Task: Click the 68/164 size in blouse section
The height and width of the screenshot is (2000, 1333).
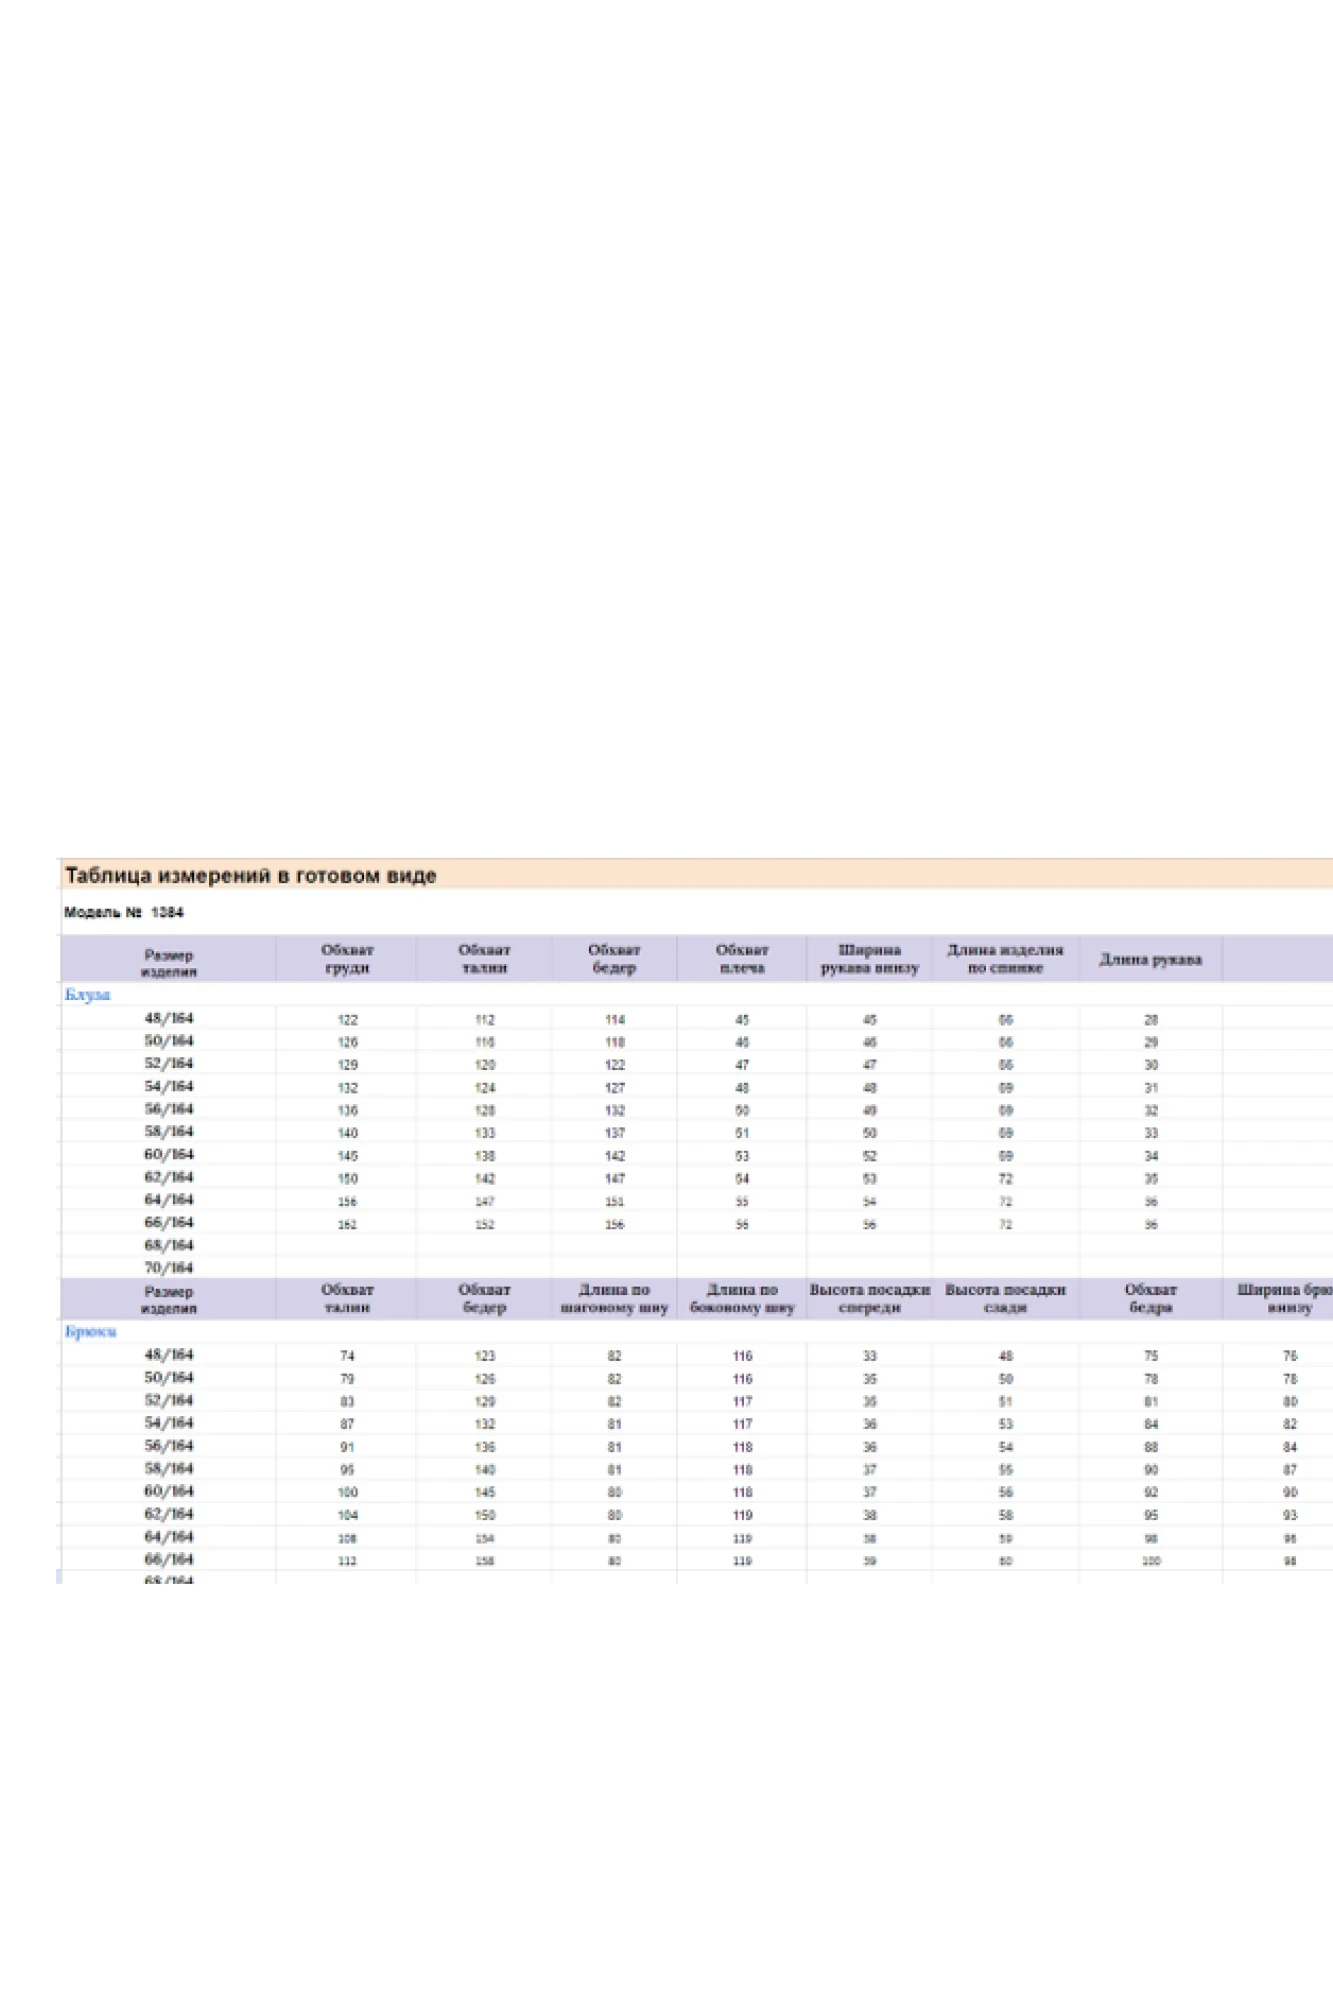Action: click(x=168, y=1245)
